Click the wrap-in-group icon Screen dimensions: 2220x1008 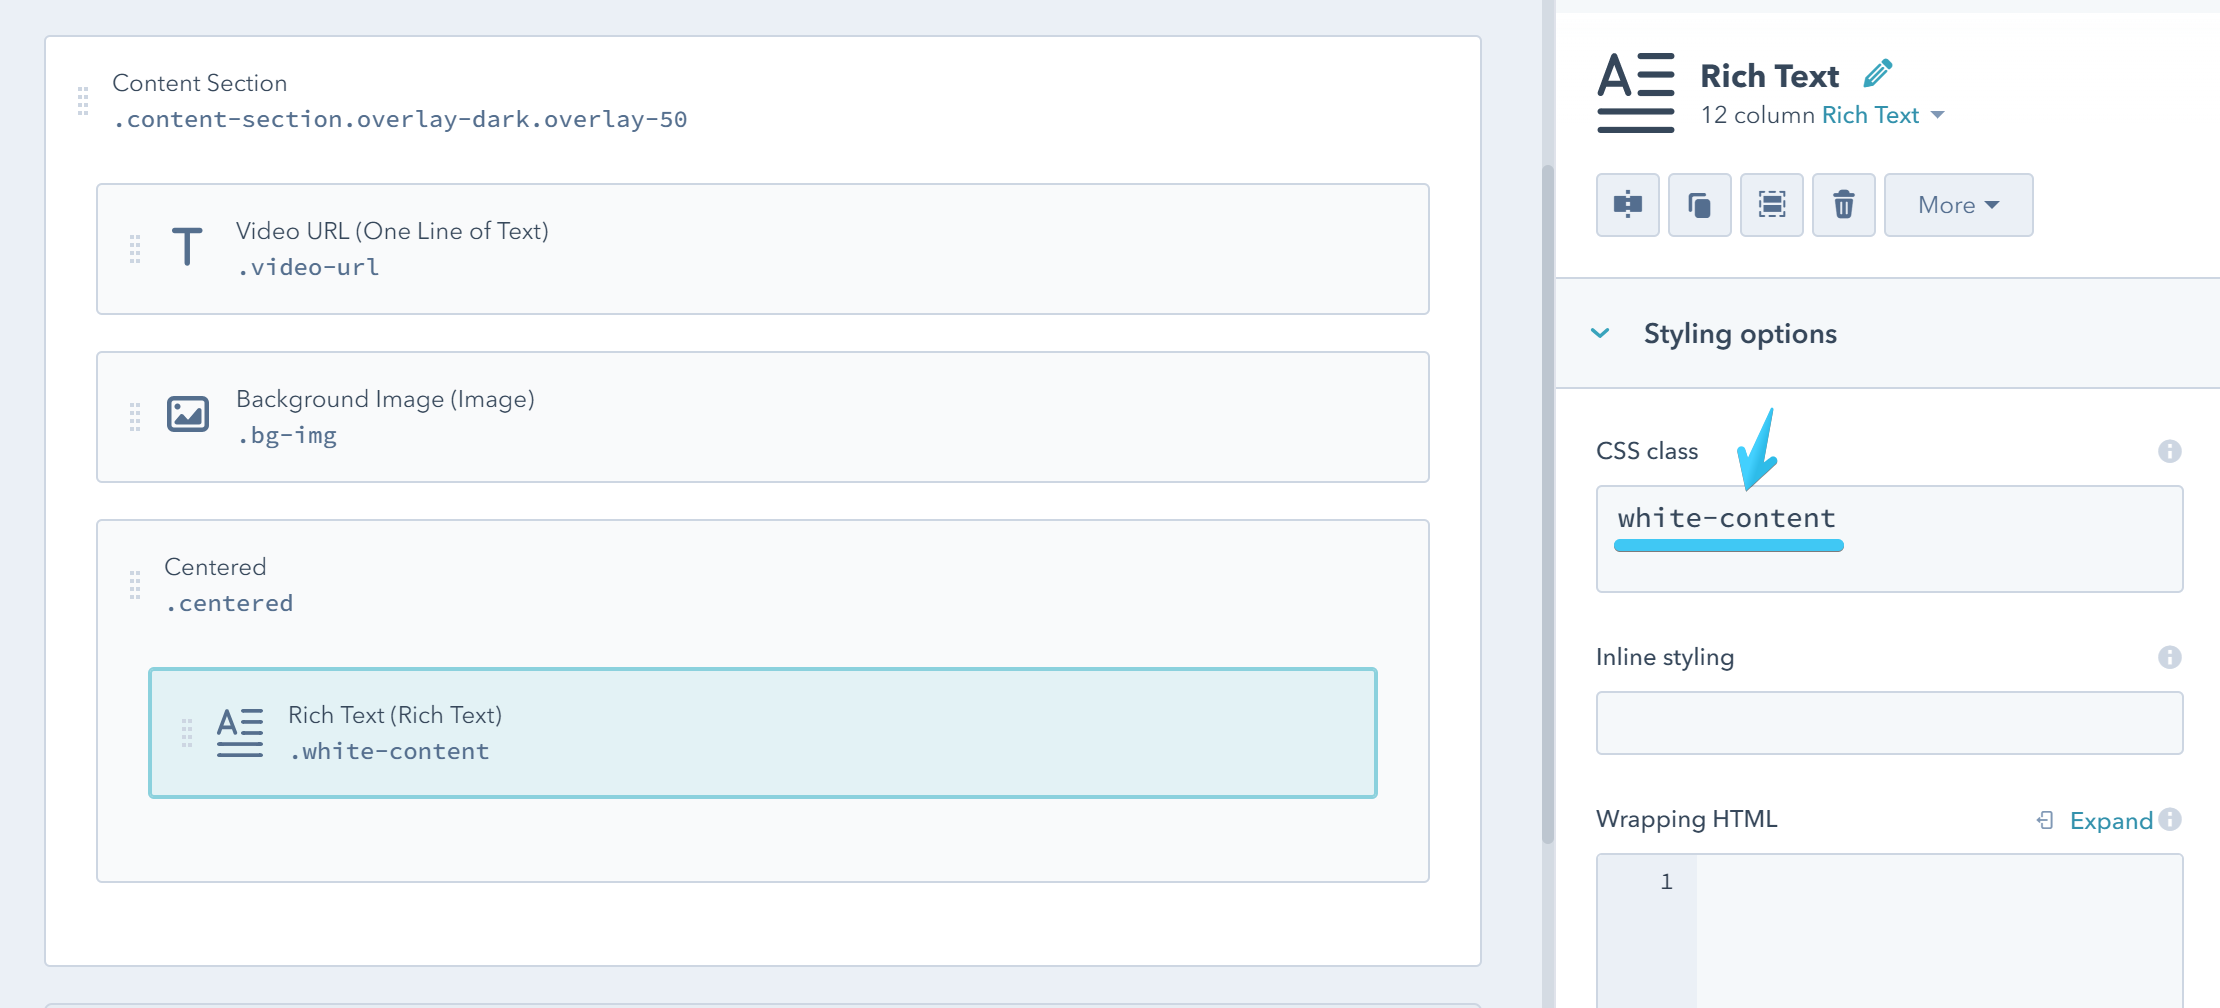coord(1771,205)
